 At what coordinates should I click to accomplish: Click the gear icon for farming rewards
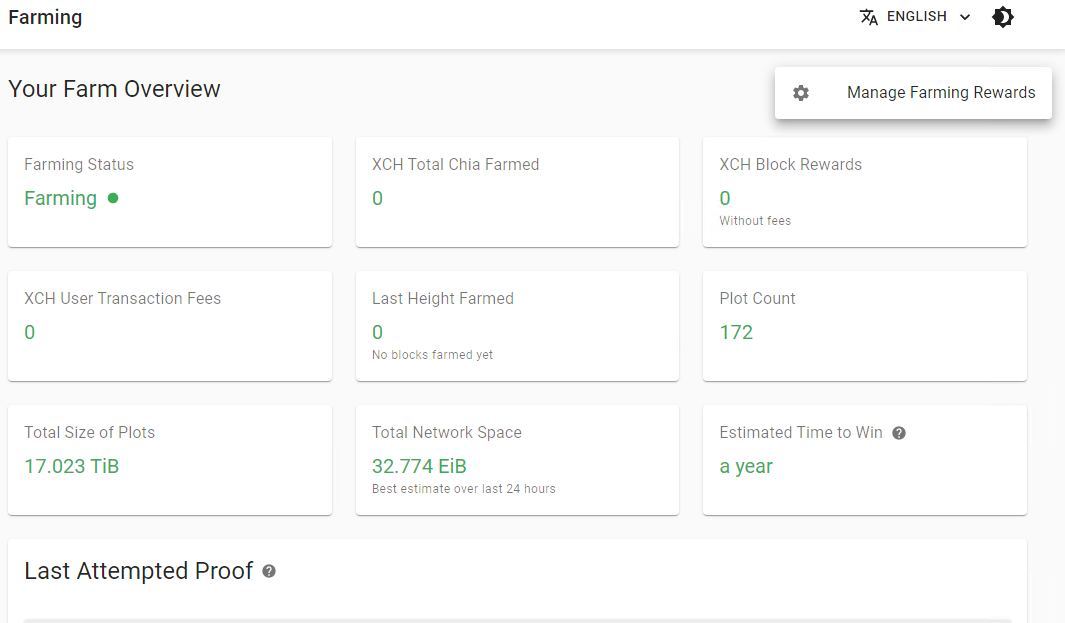pos(801,93)
